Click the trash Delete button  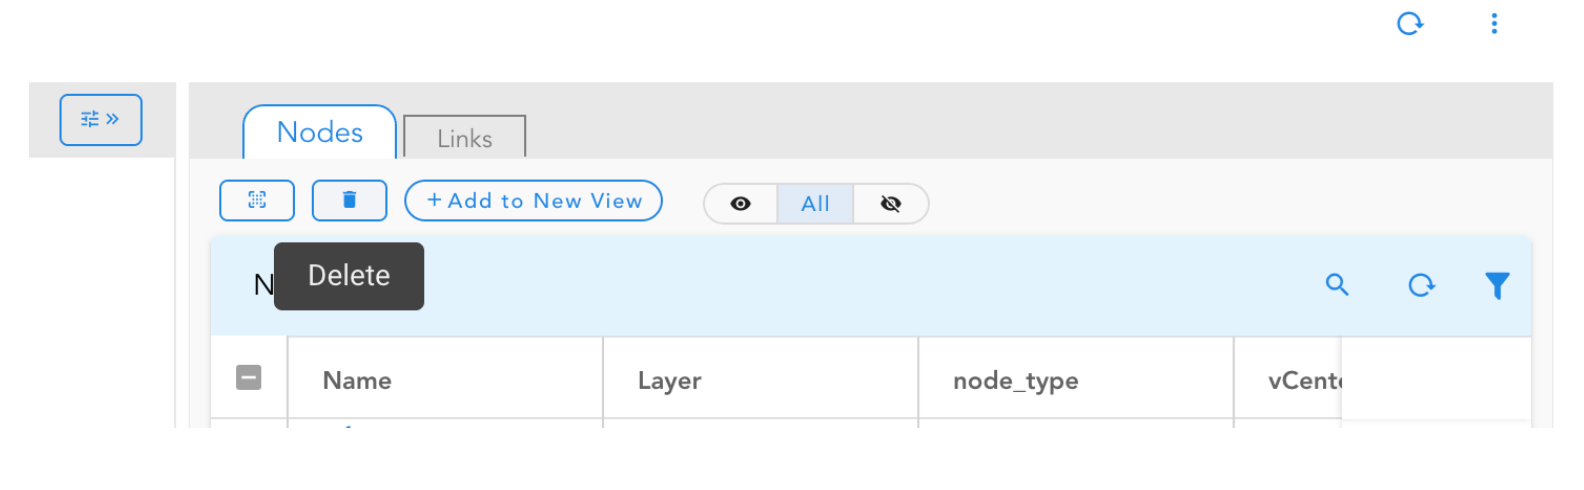pyautogui.click(x=349, y=200)
